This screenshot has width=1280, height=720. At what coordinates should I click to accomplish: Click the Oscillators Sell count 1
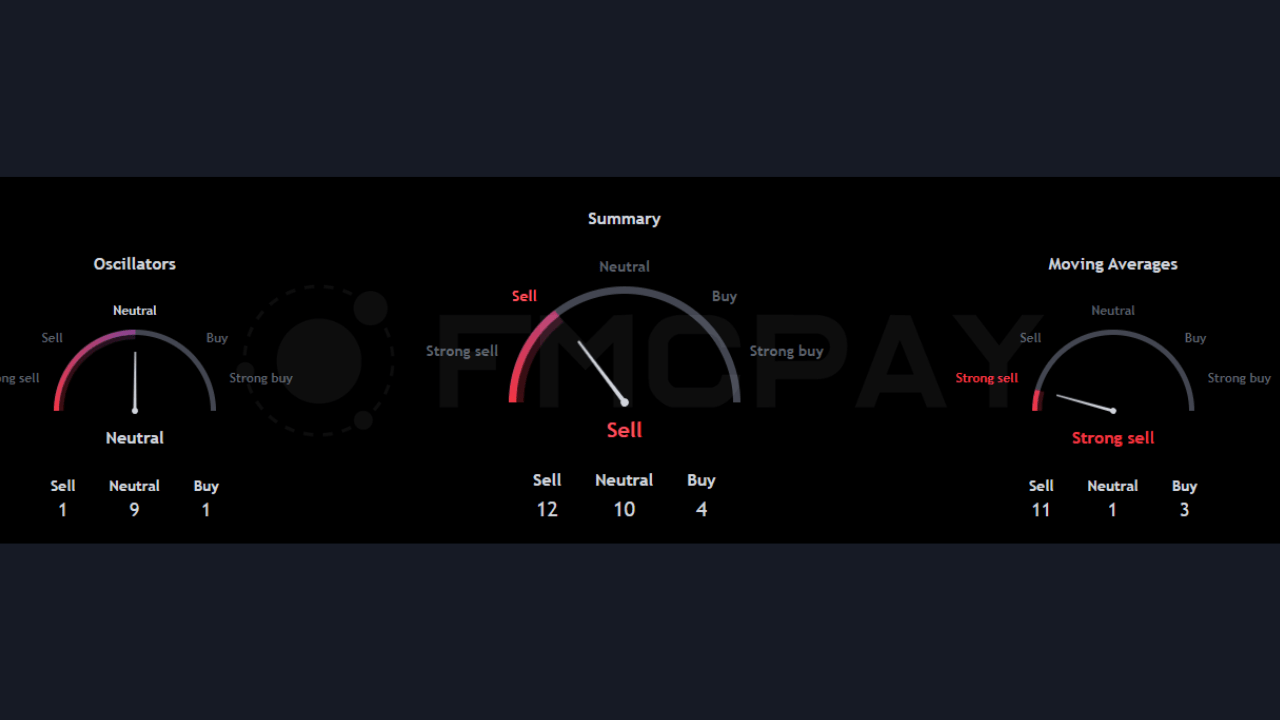click(62, 510)
